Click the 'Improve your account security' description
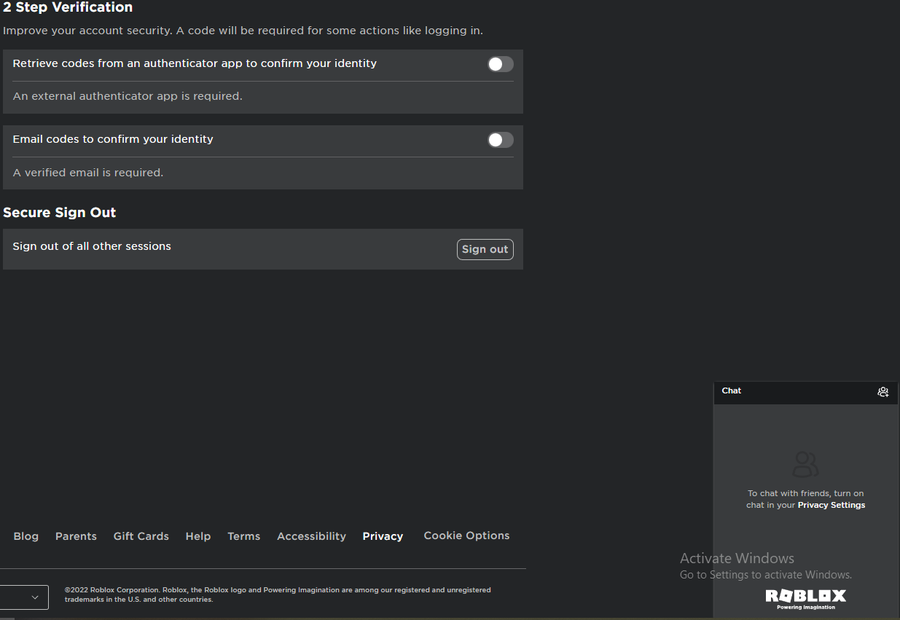Viewport: 900px width, 620px height. 243,31
